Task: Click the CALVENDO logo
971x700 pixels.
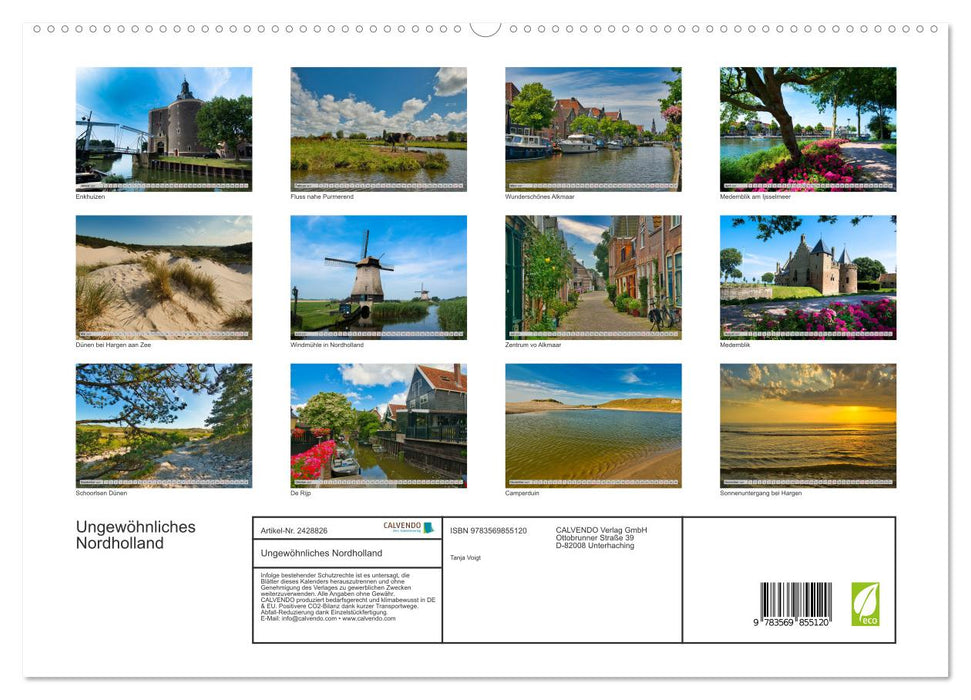Action: (x=409, y=527)
